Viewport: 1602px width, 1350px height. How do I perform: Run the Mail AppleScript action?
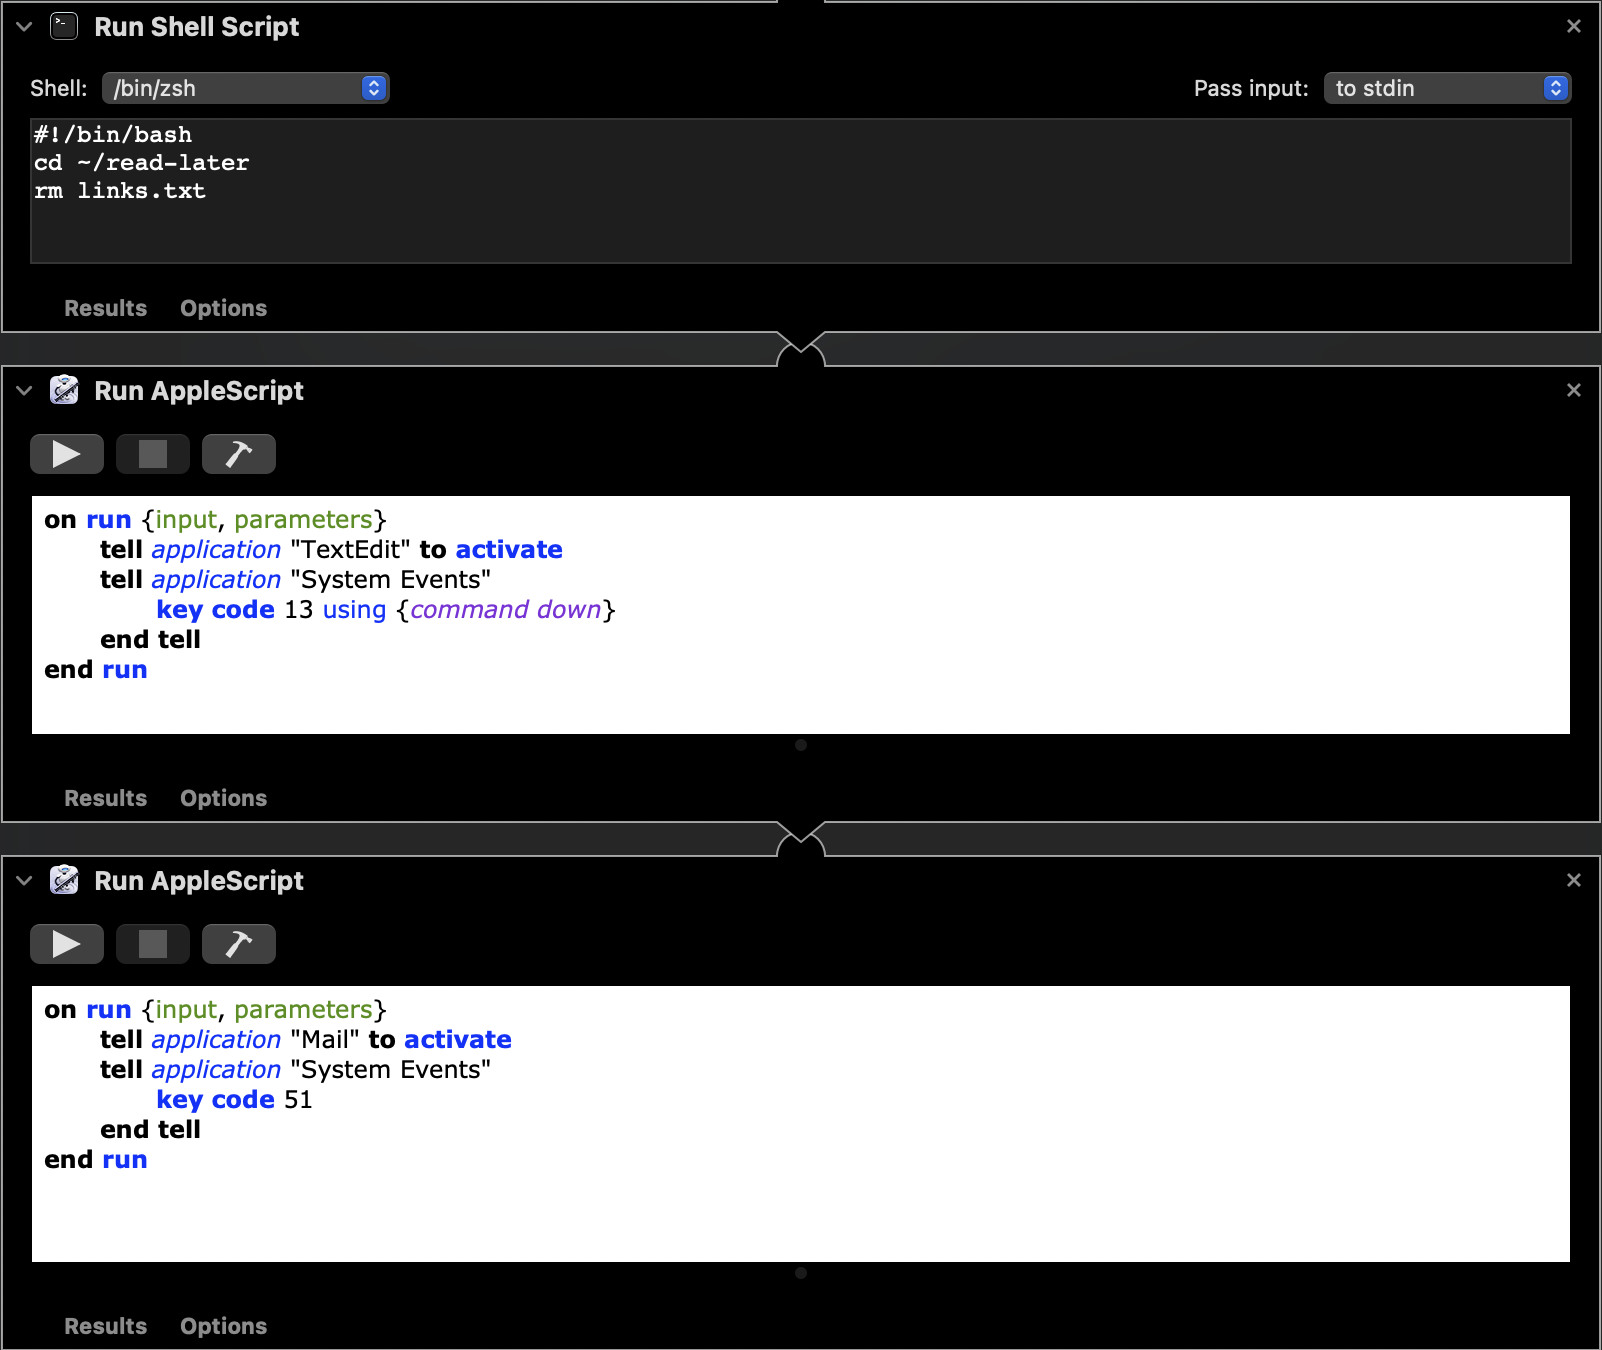click(x=66, y=943)
